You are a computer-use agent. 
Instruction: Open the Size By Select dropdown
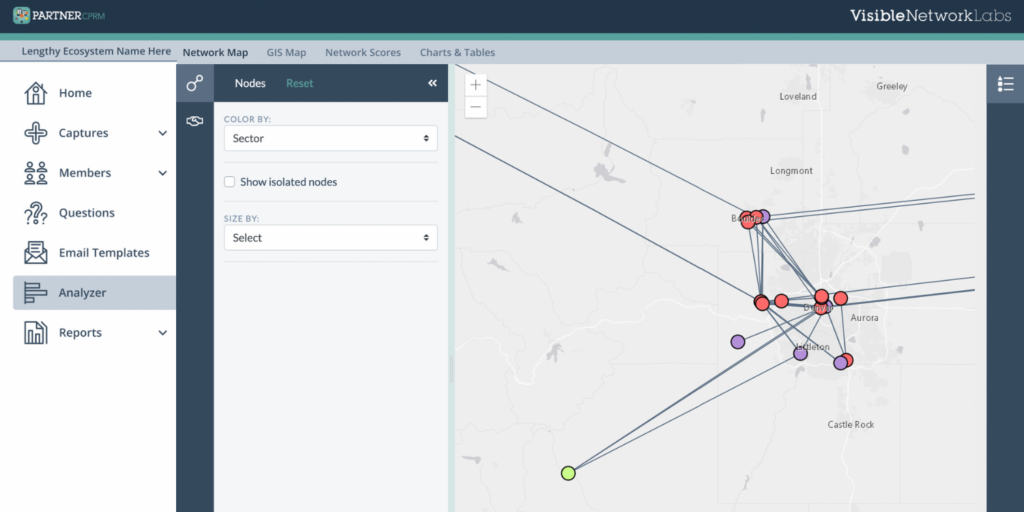(x=330, y=238)
